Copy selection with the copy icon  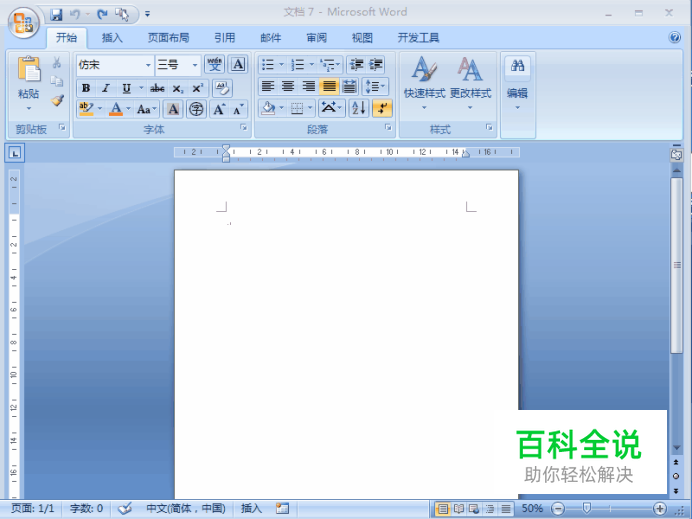coord(56,81)
